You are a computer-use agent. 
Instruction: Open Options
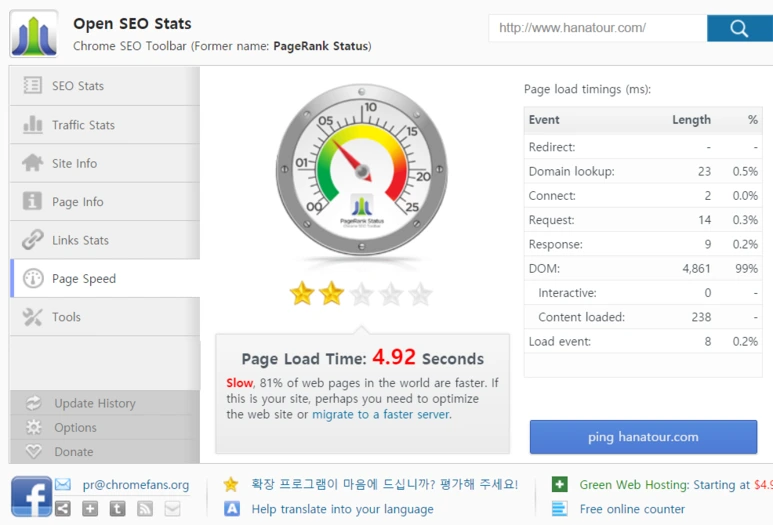click(105, 427)
